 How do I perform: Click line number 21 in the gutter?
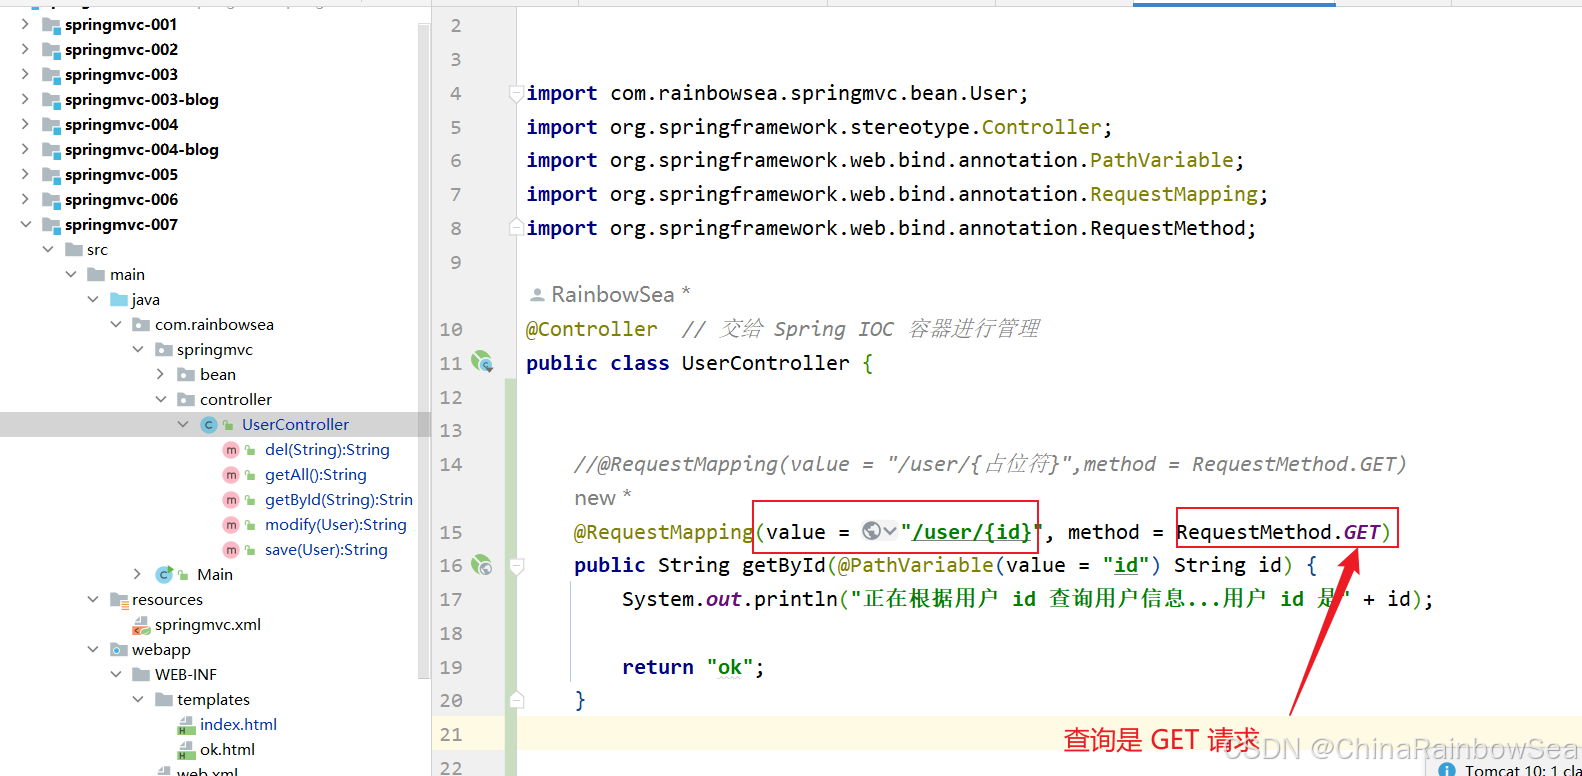pyautogui.click(x=451, y=734)
